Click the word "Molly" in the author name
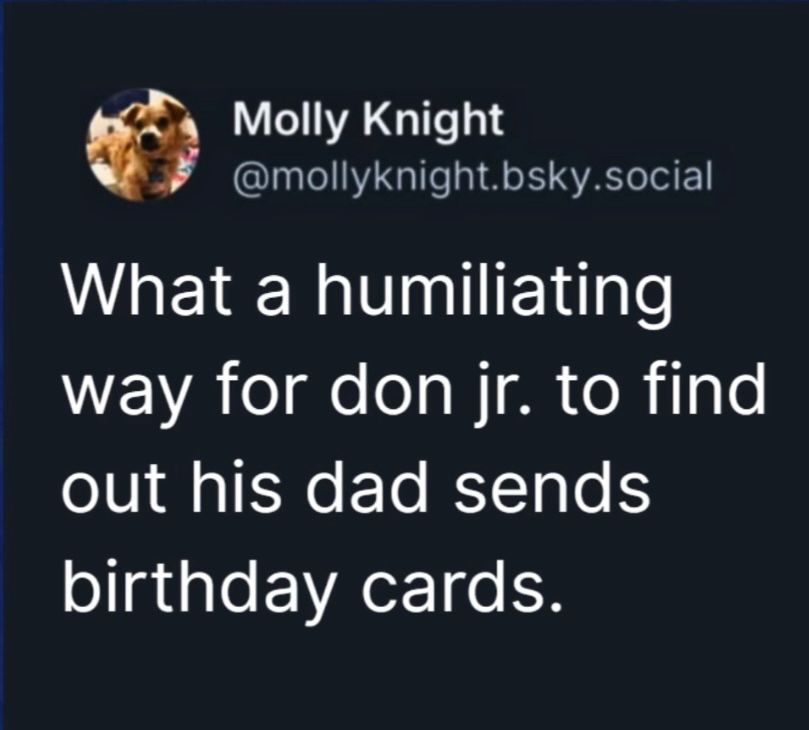Viewport: 809px width, 730px height. [x=292, y=121]
